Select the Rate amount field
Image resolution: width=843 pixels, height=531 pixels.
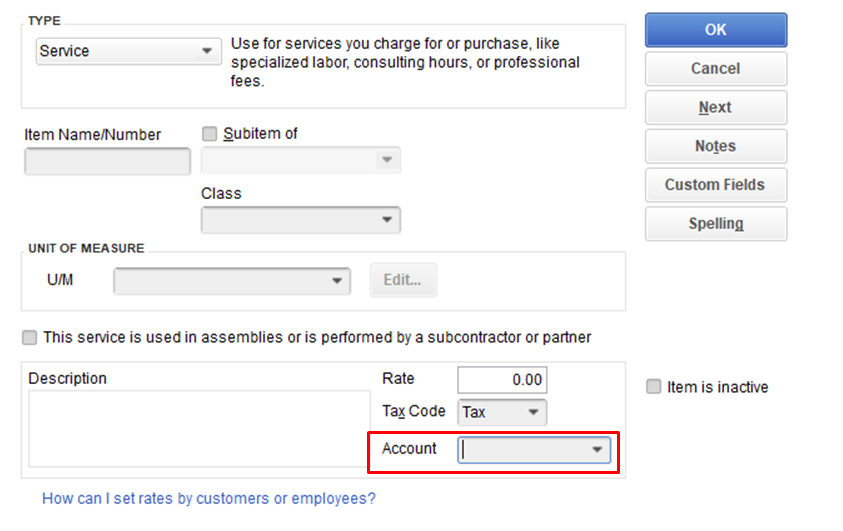coord(502,380)
